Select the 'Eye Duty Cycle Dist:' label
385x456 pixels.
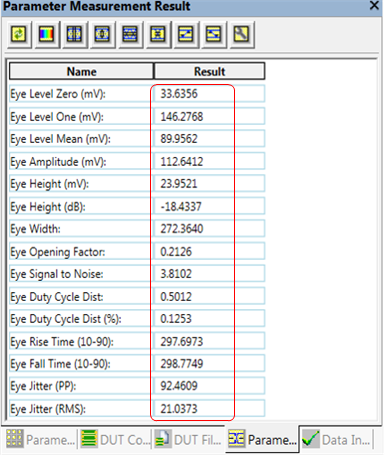point(57,297)
